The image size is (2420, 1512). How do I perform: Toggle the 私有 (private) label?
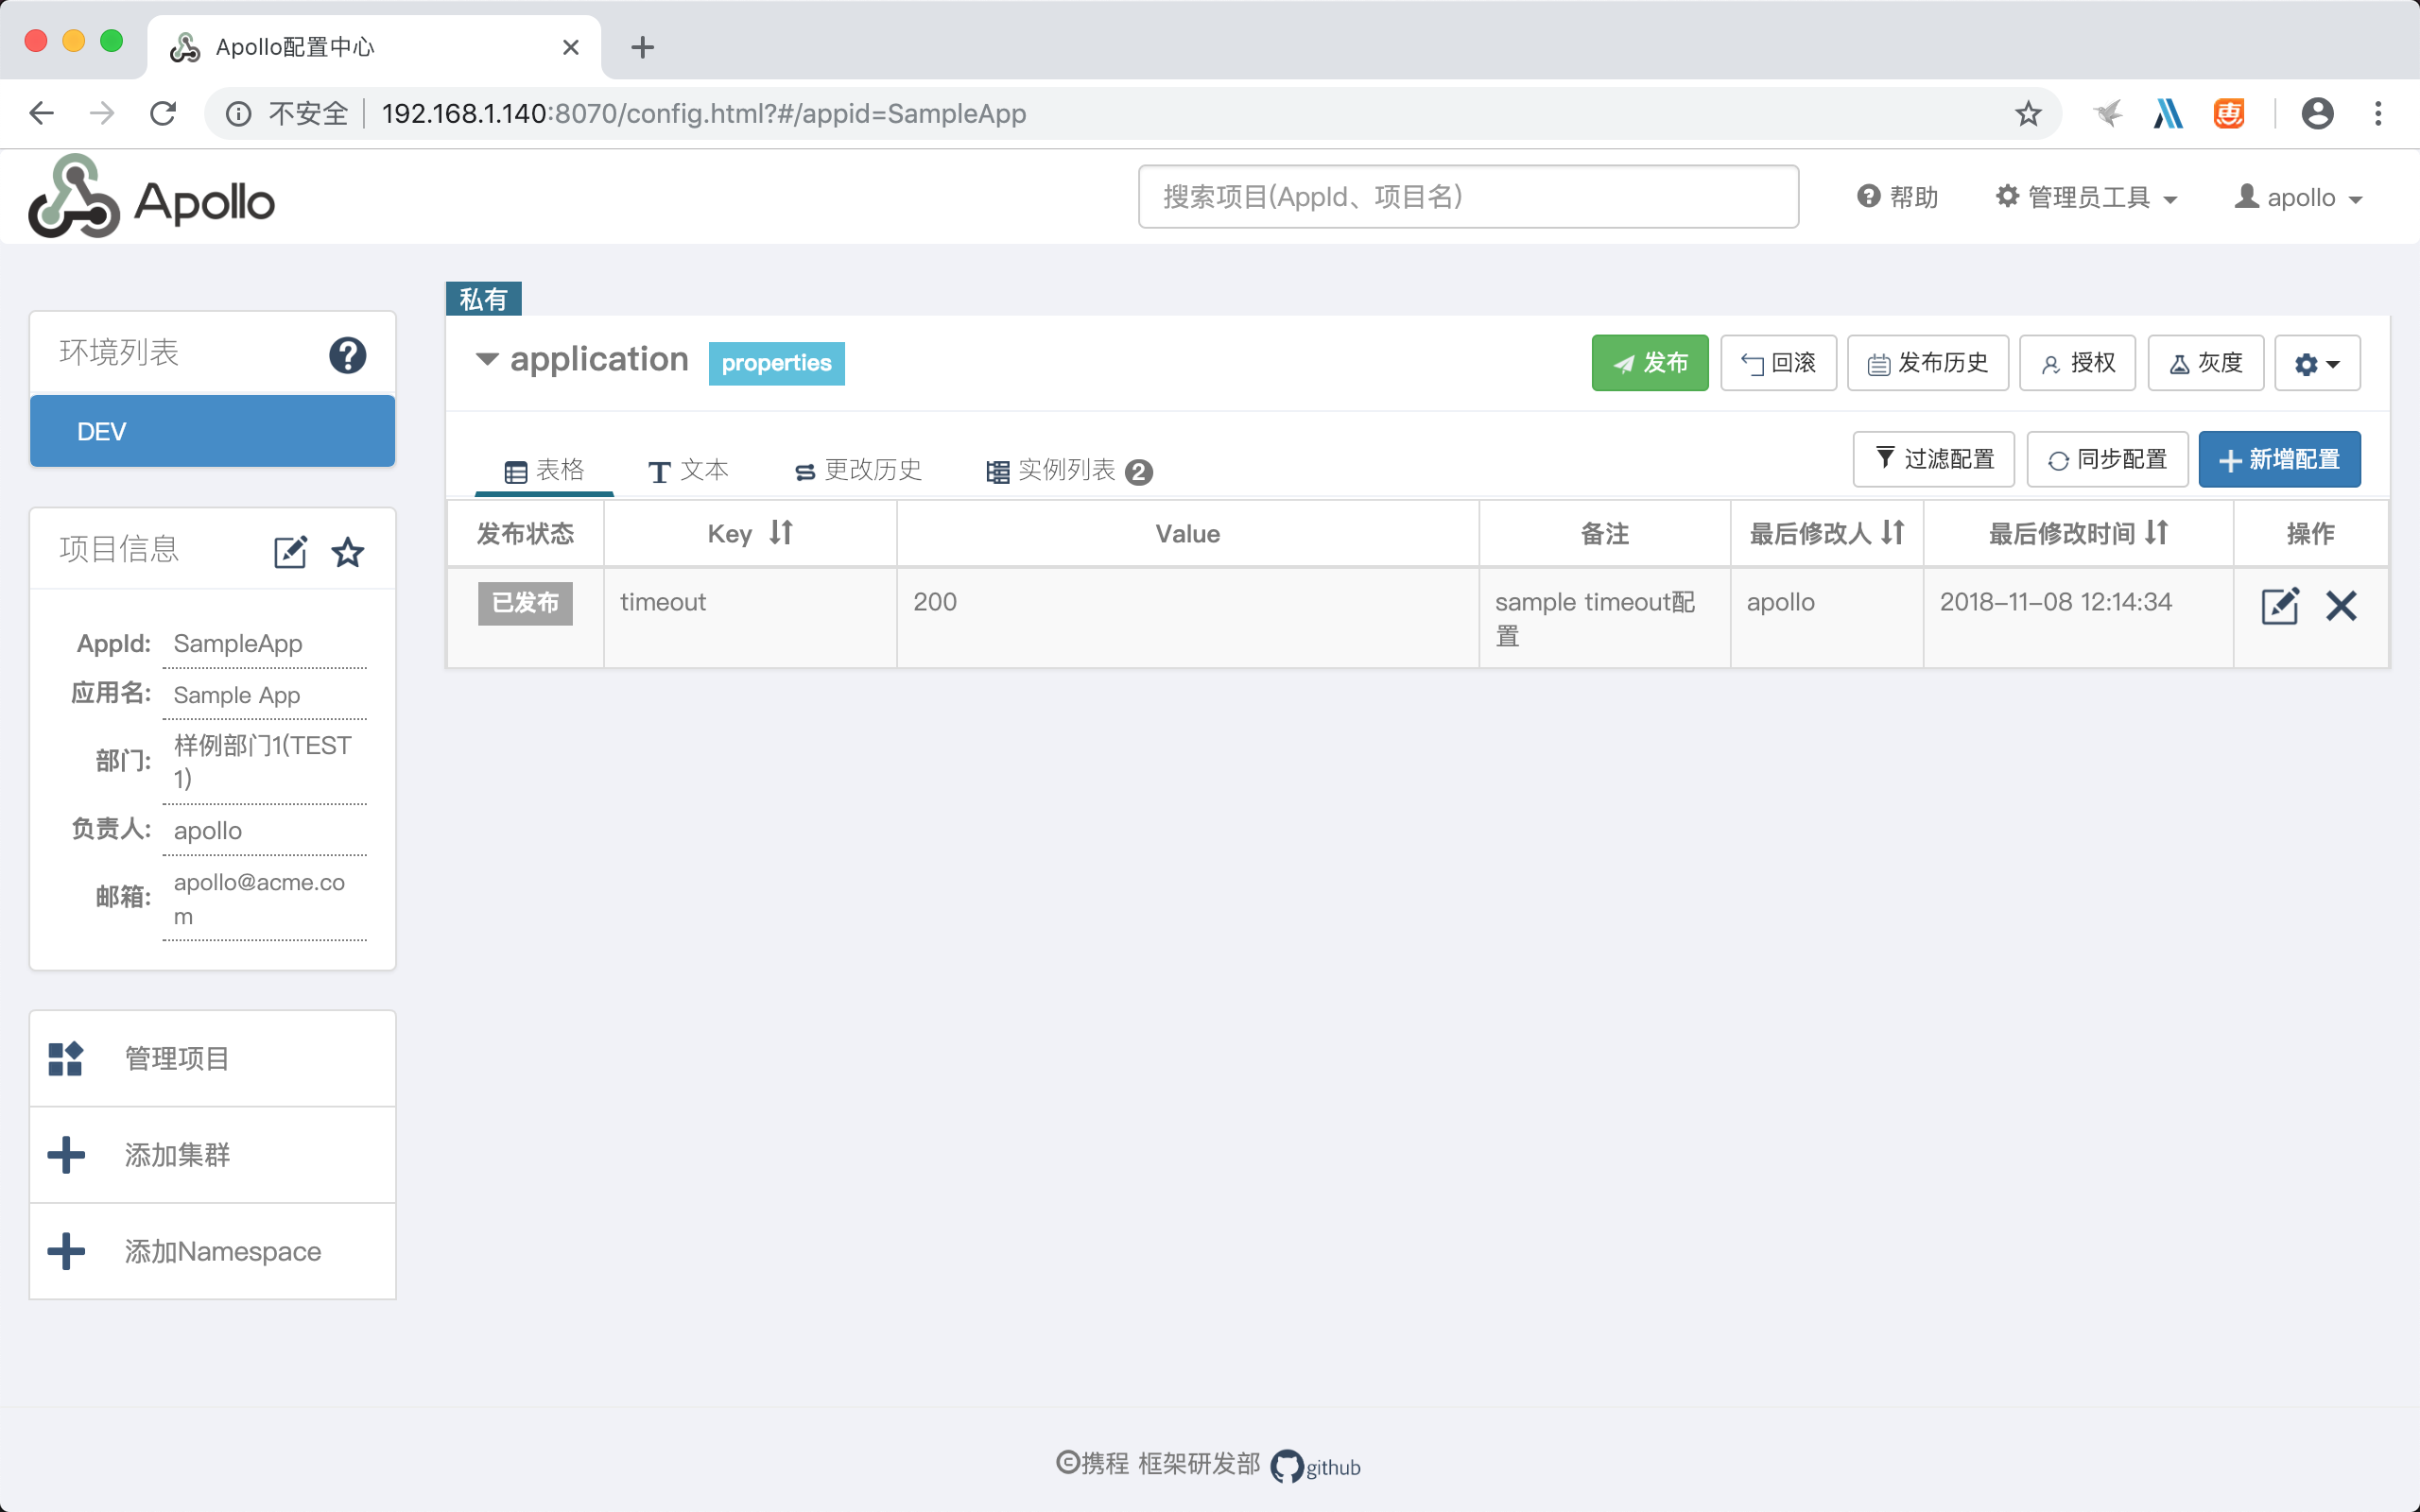tap(484, 296)
